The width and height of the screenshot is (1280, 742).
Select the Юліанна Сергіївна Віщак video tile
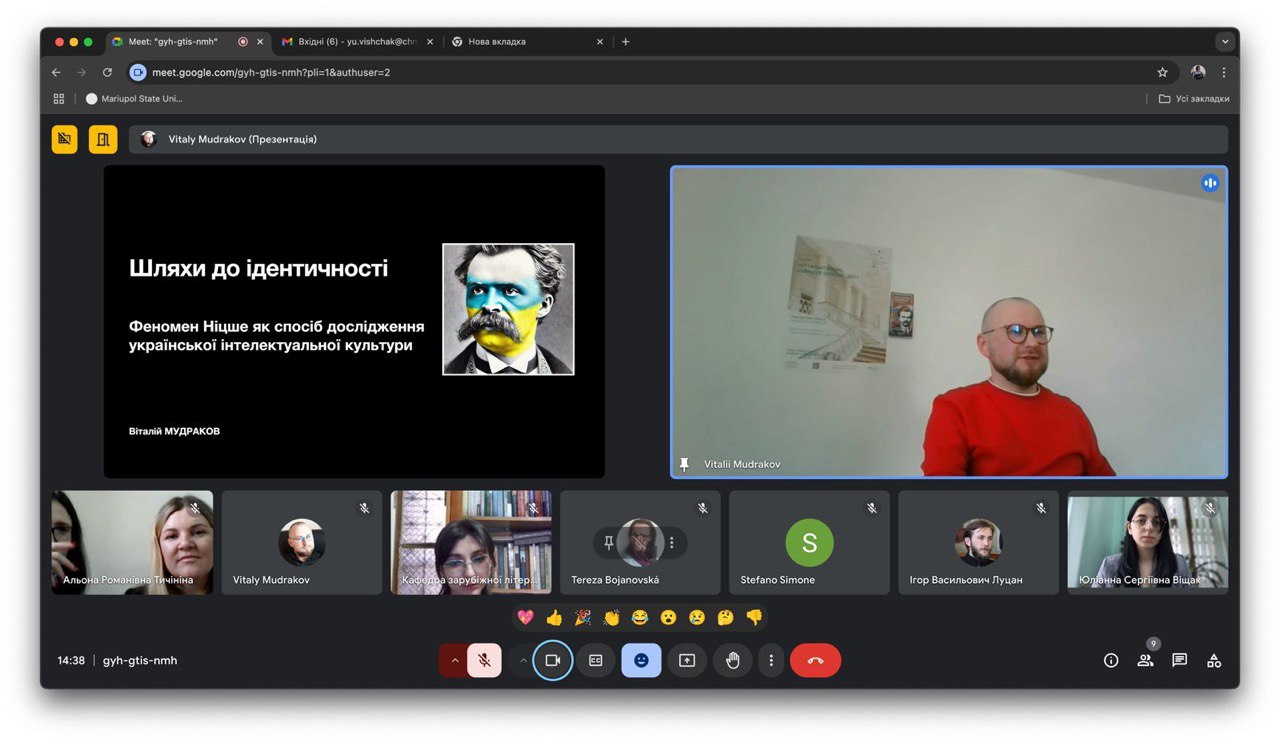[1147, 543]
